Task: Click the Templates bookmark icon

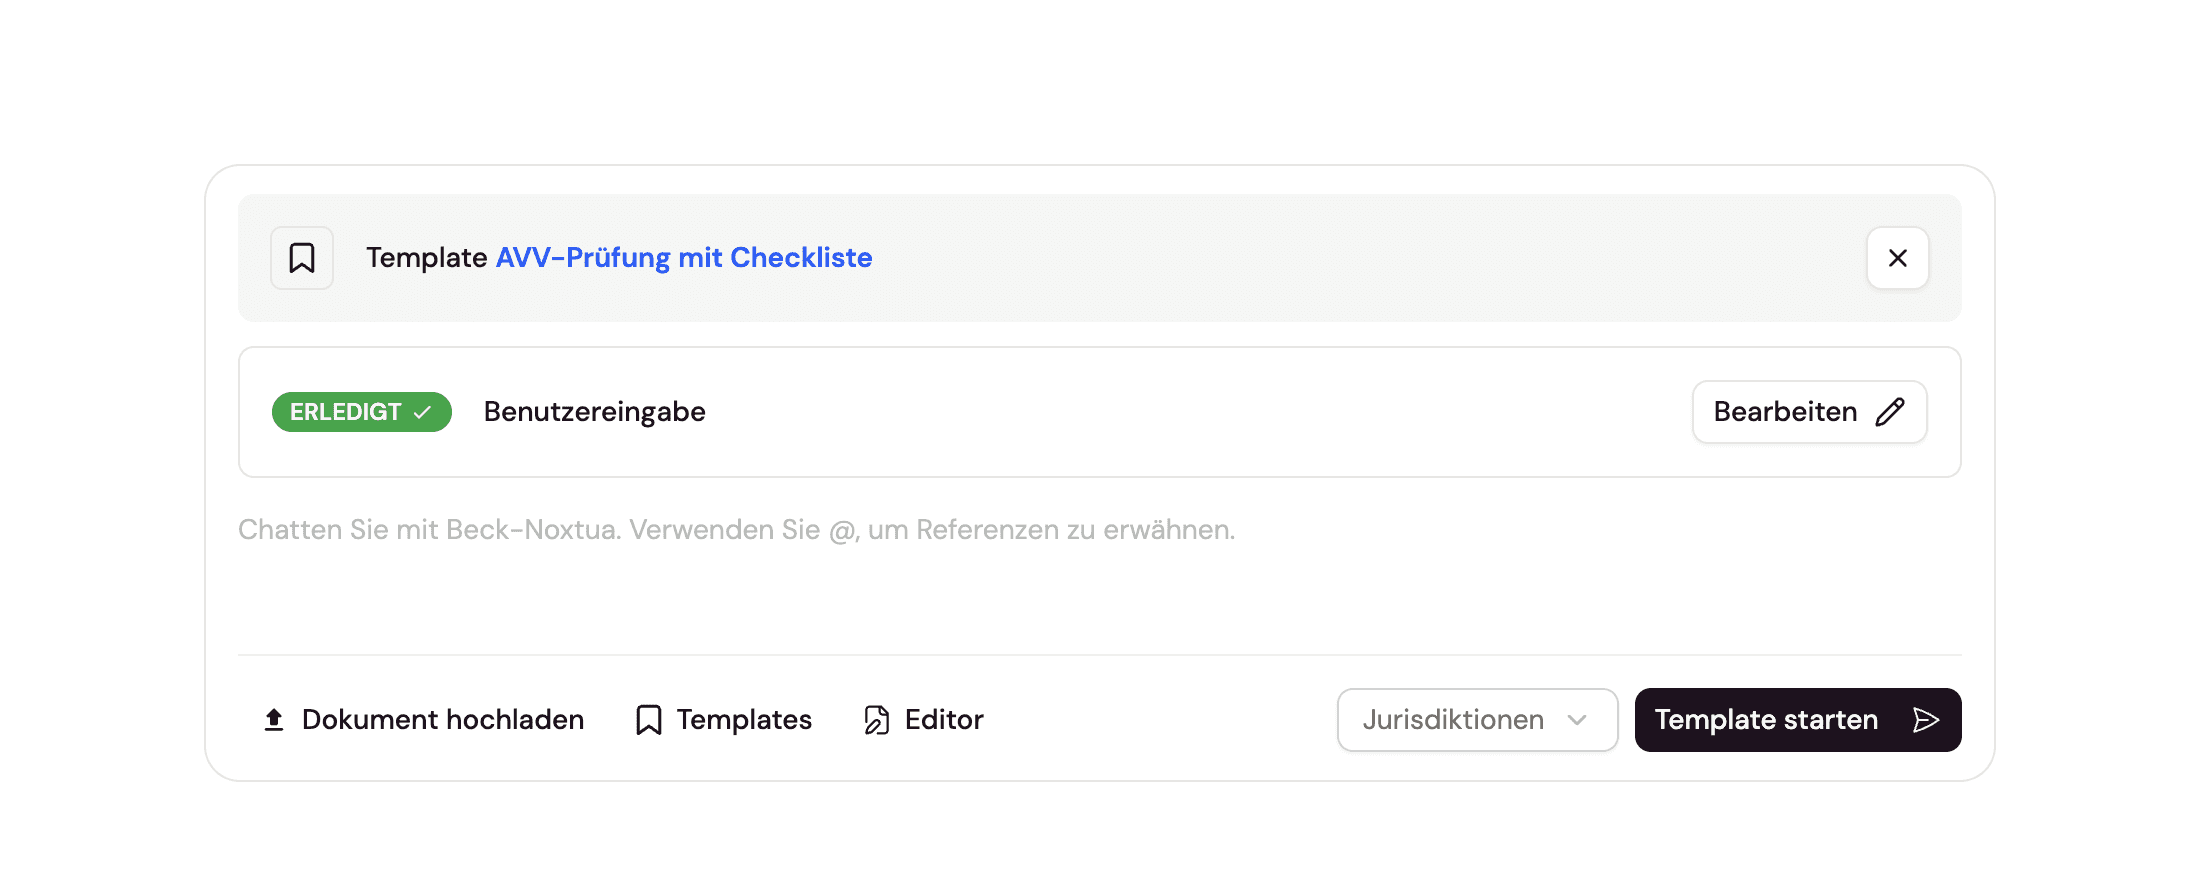Action: tap(649, 720)
